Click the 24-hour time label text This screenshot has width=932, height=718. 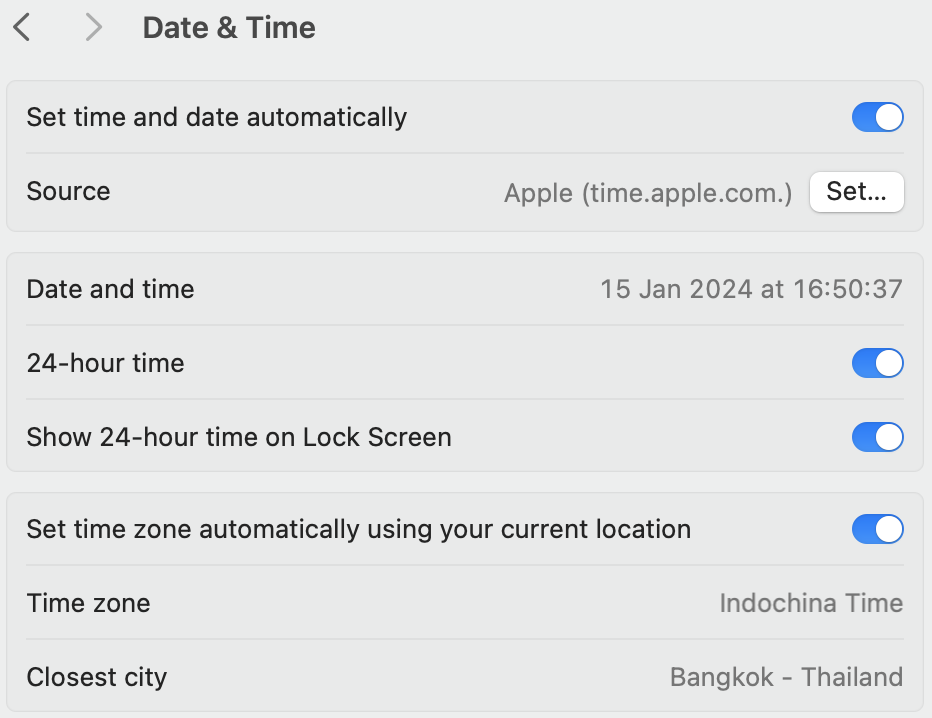point(106,363)
